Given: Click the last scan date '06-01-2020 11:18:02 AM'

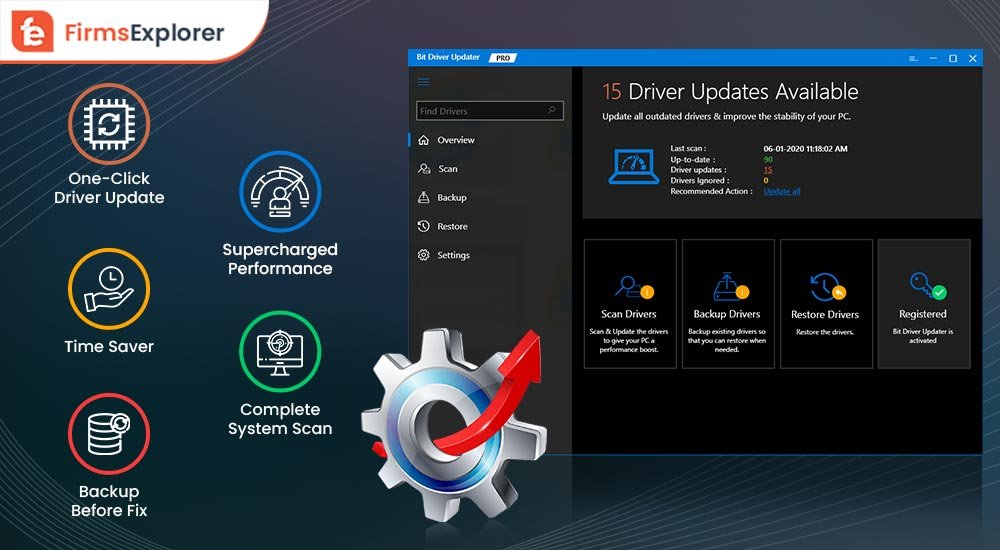Looking at the screenshot, I should 805,149.
